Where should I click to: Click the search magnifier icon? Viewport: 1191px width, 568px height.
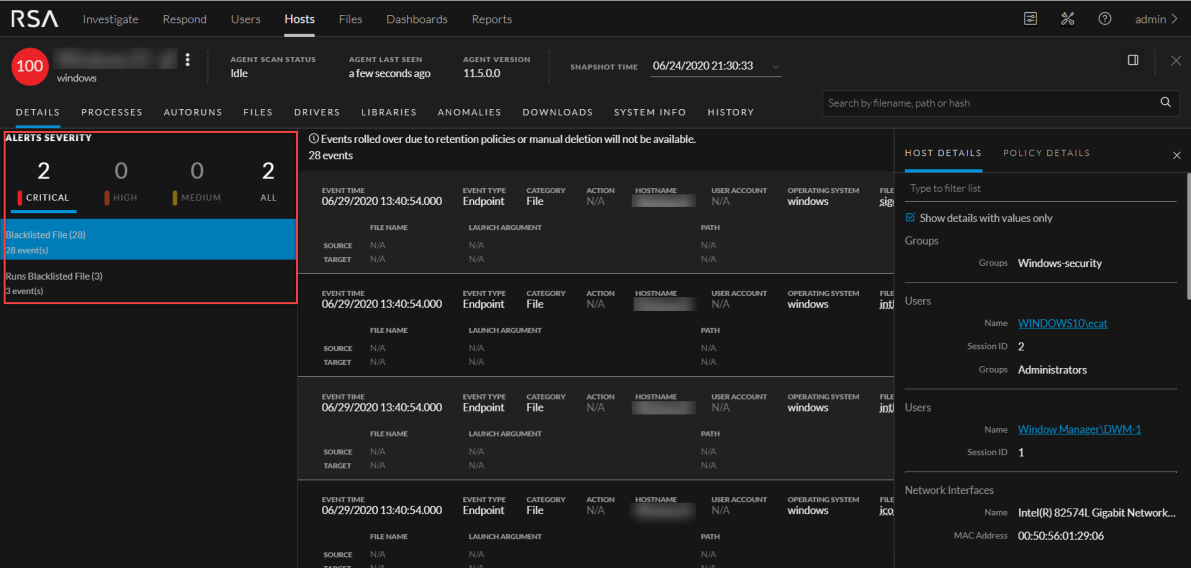(1165, 102)
